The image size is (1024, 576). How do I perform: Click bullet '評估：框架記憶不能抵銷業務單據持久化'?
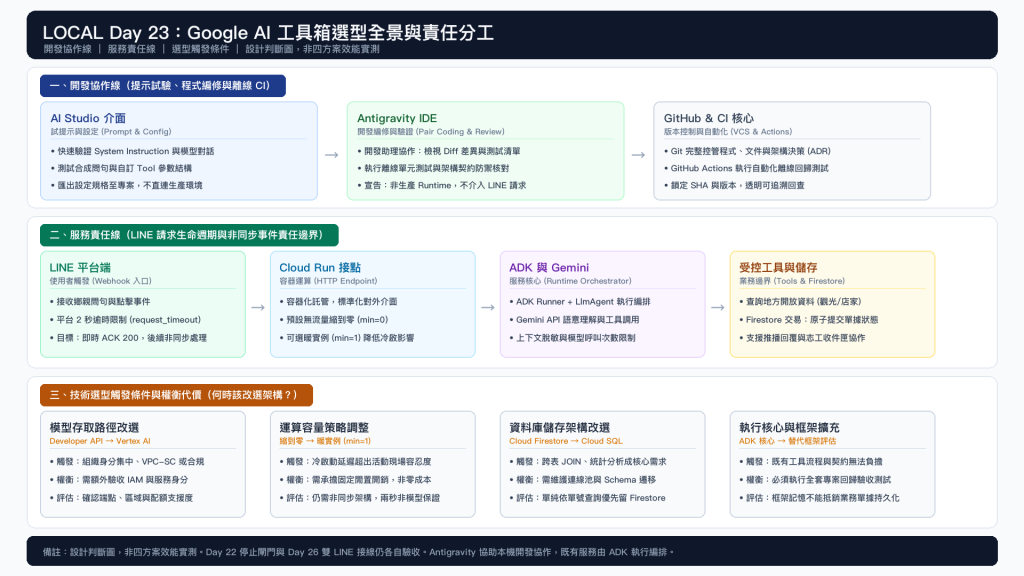coord(820,498)
